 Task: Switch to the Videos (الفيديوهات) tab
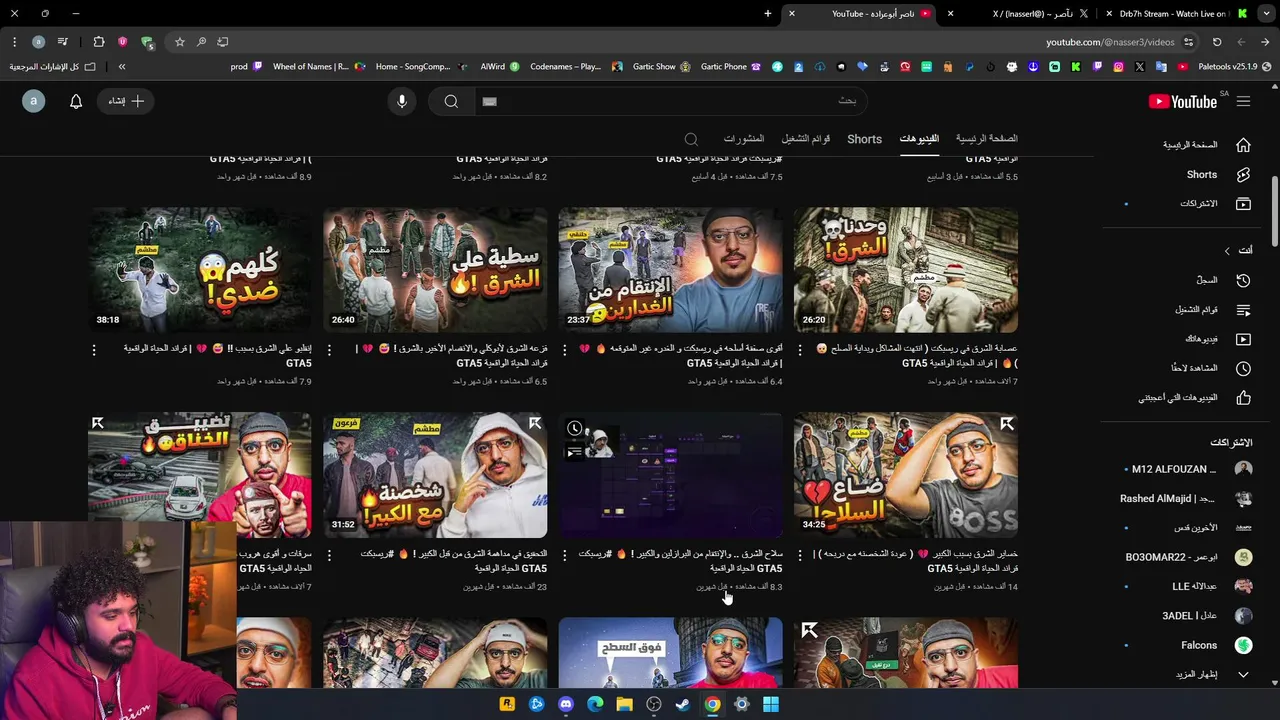[918, 139]
